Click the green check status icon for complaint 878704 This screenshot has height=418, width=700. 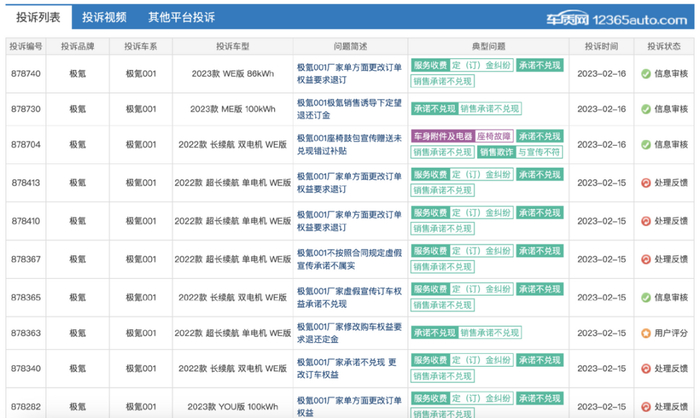[646, 145]
